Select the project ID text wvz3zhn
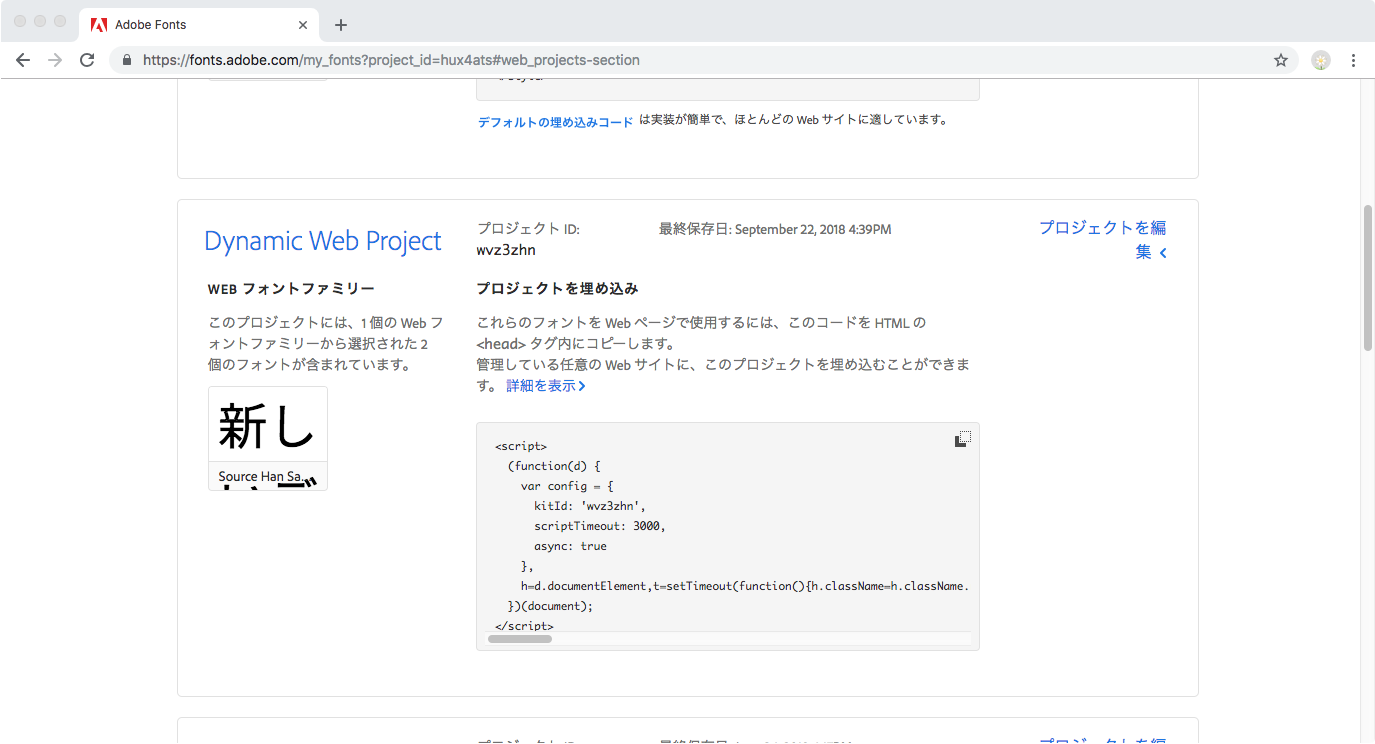1375x744 pixels. point(506,250)
